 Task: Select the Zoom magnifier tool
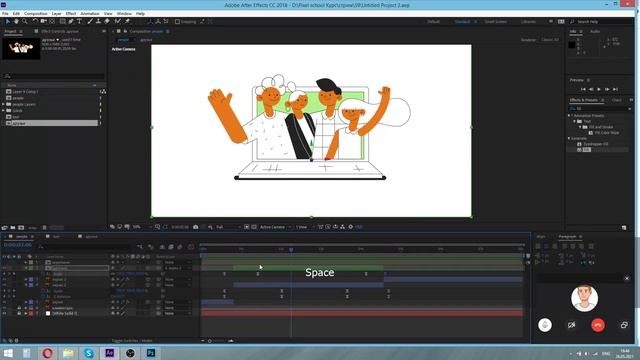coord(24,21)
